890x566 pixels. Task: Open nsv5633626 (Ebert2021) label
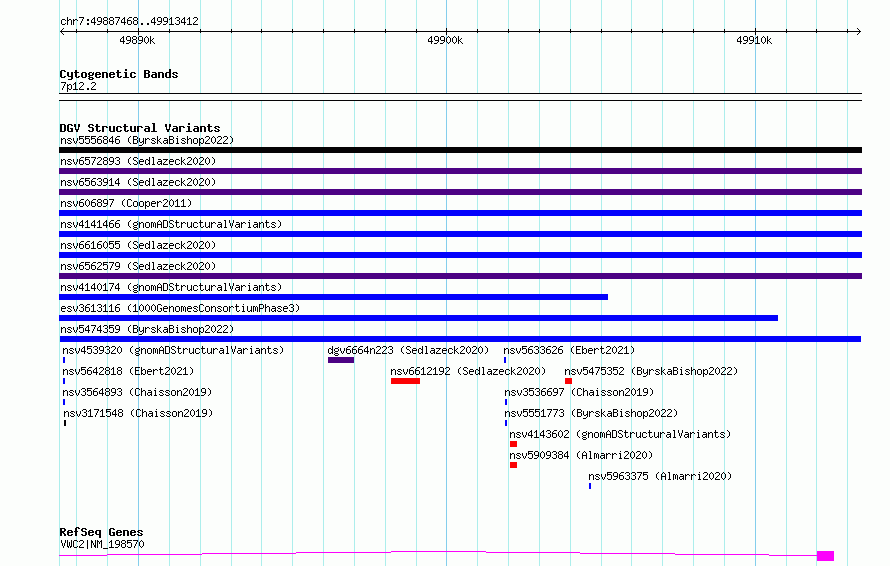569,350
